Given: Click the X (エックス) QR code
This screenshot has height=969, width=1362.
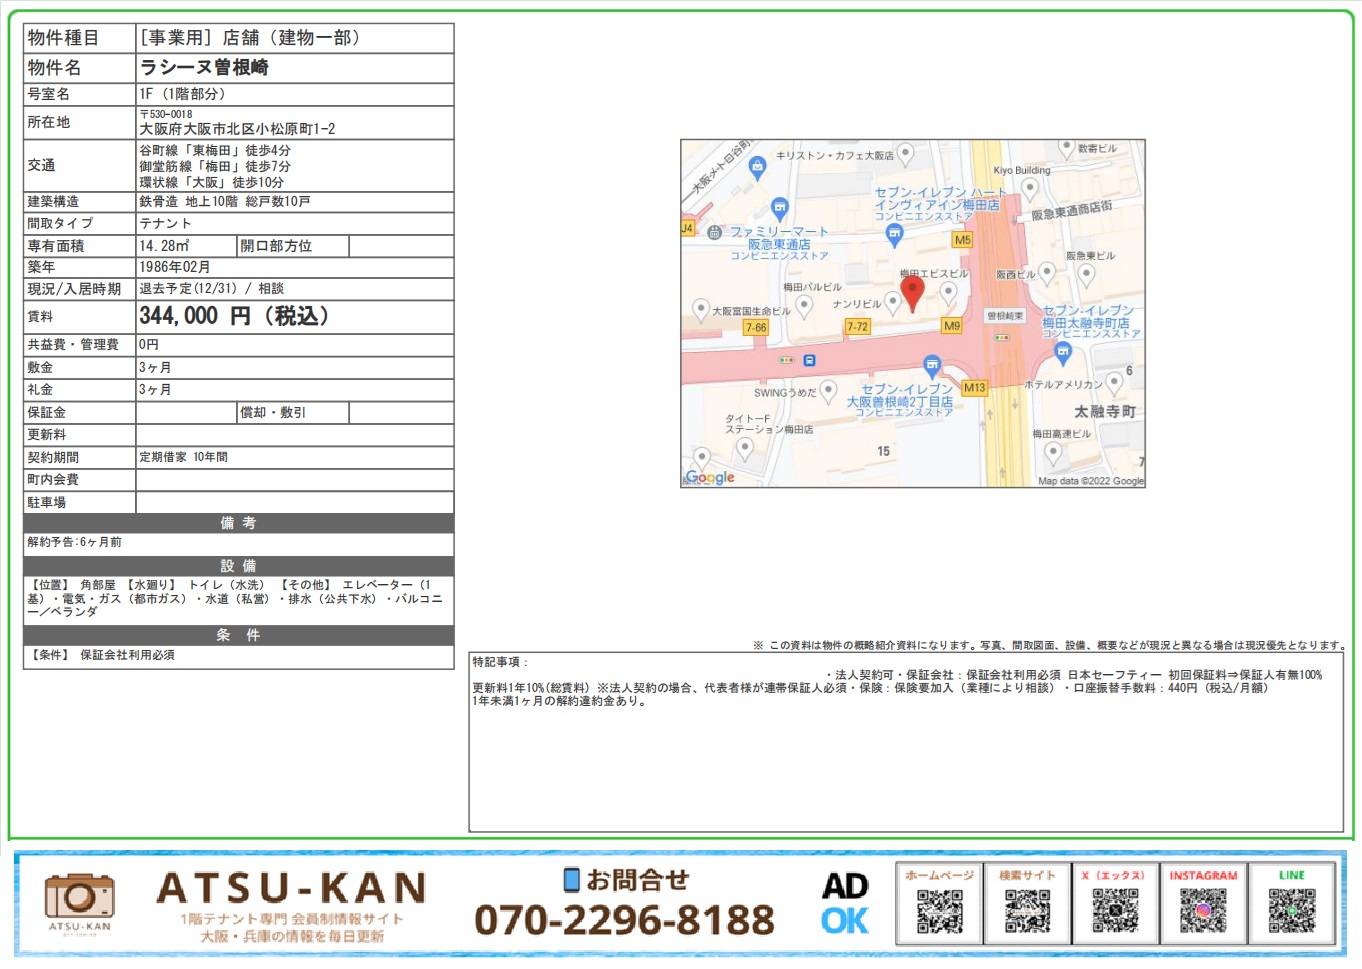Looking at the screenshot, I should click(1115, 911).
